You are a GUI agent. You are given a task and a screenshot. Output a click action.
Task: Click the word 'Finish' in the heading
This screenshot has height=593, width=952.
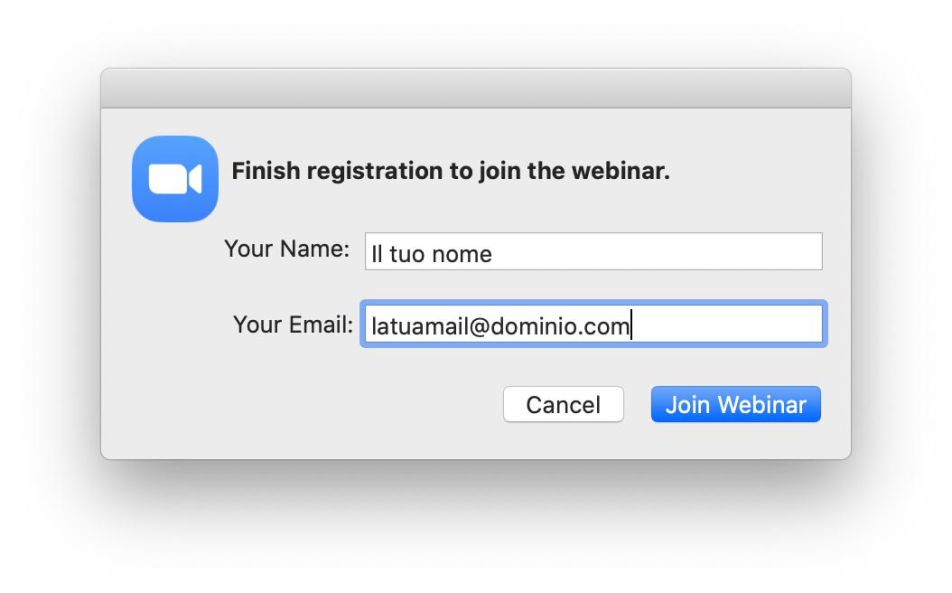266,171
